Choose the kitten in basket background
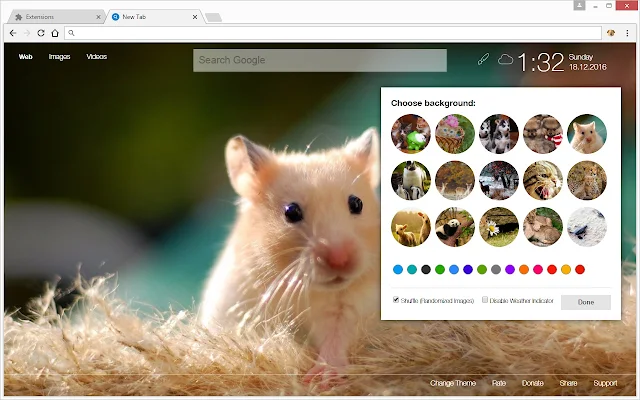This screenshot has height=400, width=640. pyautogui.click(x=455, y=134)
